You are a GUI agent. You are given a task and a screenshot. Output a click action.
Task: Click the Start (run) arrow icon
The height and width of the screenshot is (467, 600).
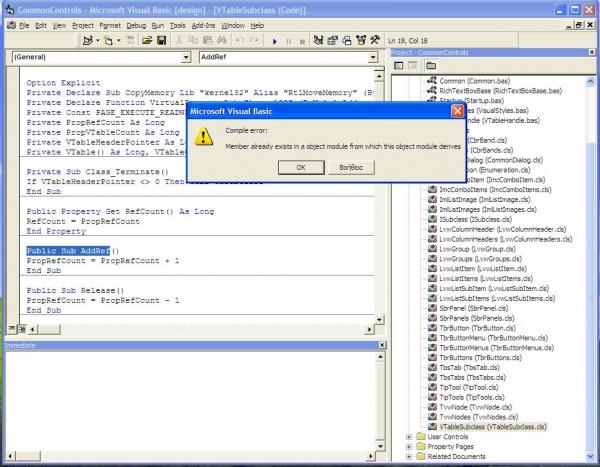click(x=274, y=41)
